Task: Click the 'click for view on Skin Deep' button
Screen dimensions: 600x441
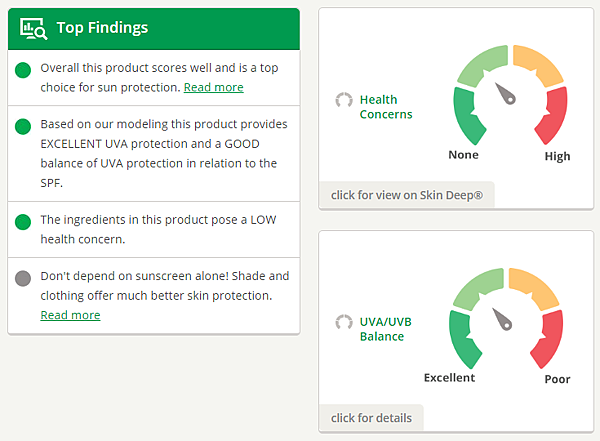Action: pos(406,195)
